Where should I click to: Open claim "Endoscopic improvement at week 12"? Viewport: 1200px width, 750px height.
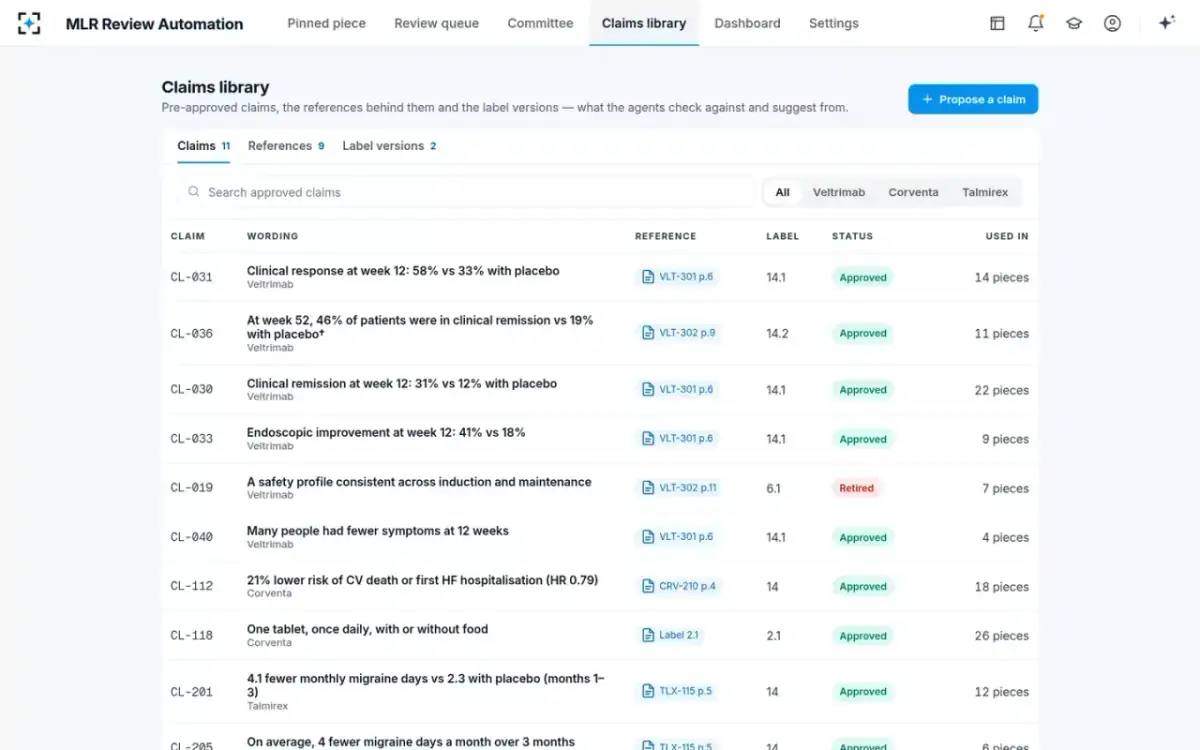386,432
